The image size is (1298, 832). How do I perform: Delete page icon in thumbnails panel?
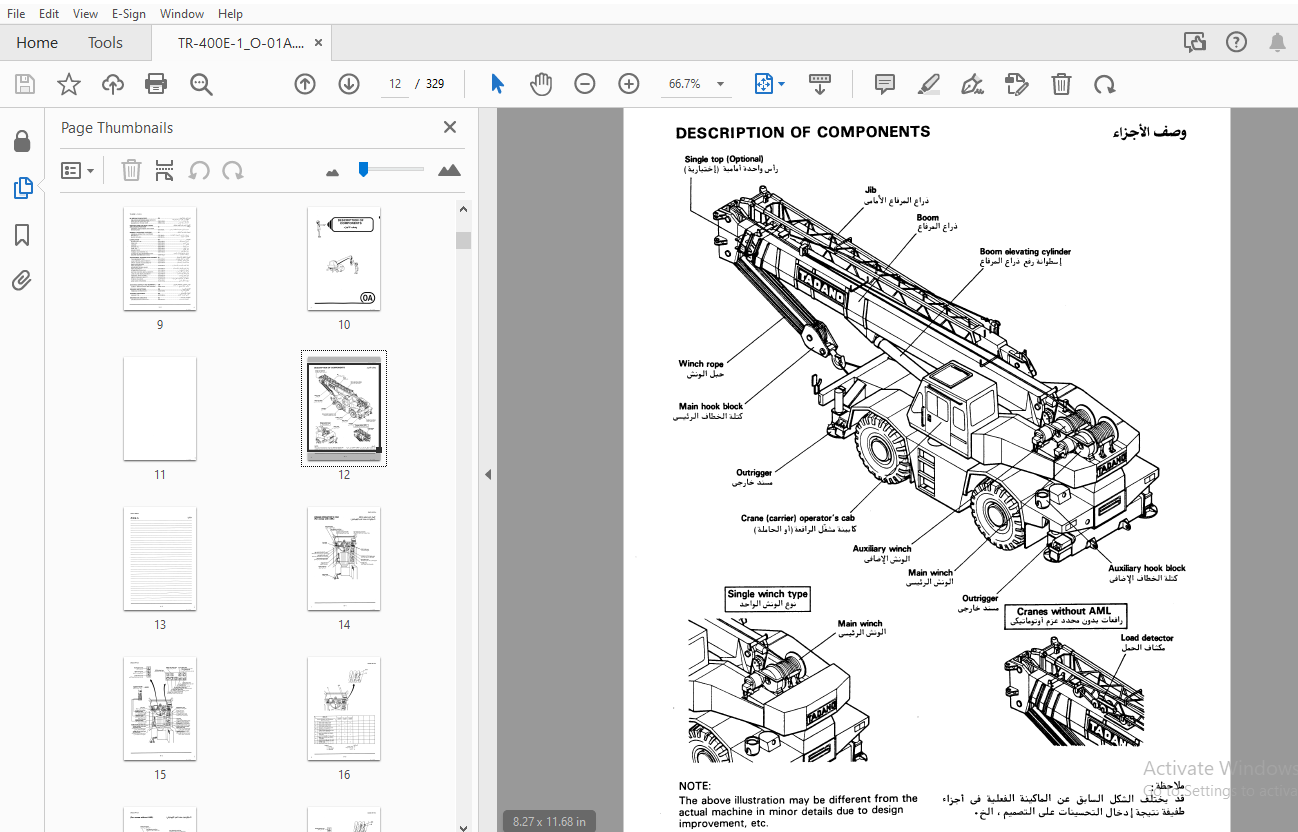tap(131, 171)
